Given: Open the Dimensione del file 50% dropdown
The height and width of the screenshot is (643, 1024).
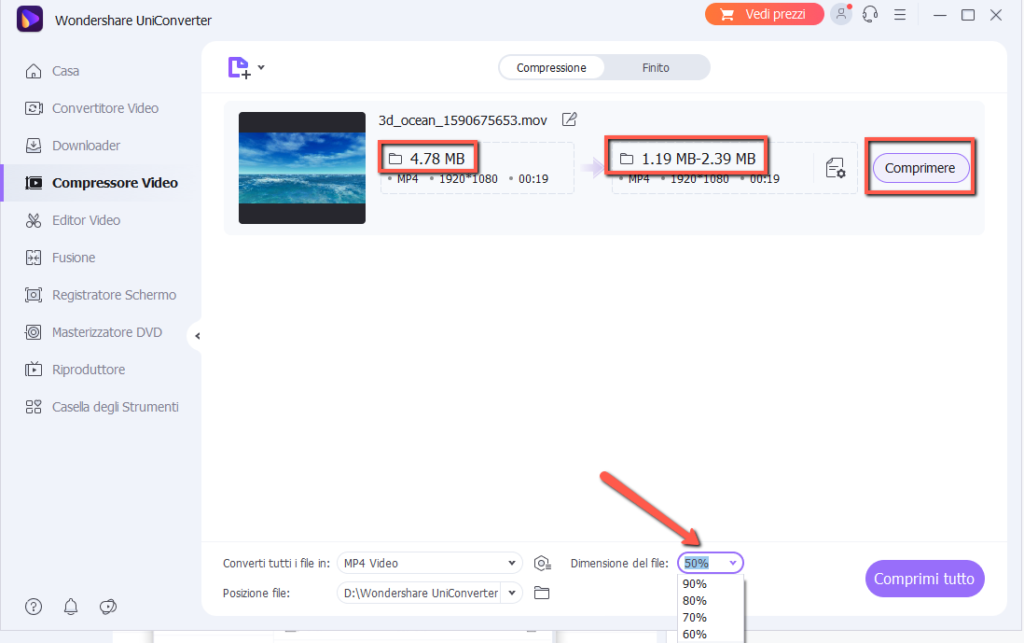Looking at the screenshot, I should click(x=710, y=563).
